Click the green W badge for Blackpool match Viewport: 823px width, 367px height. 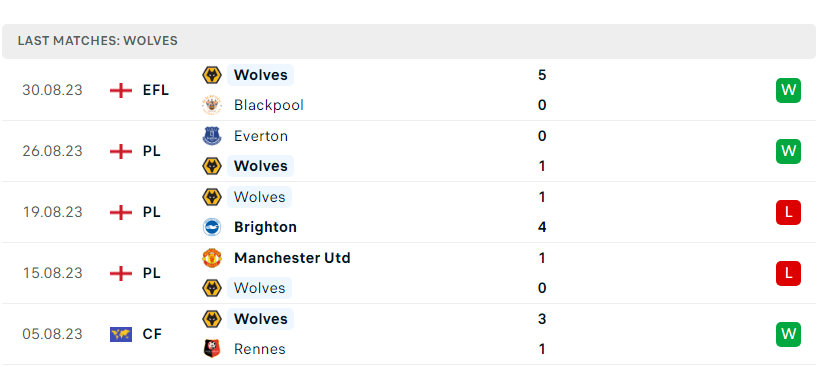[788, 90]
